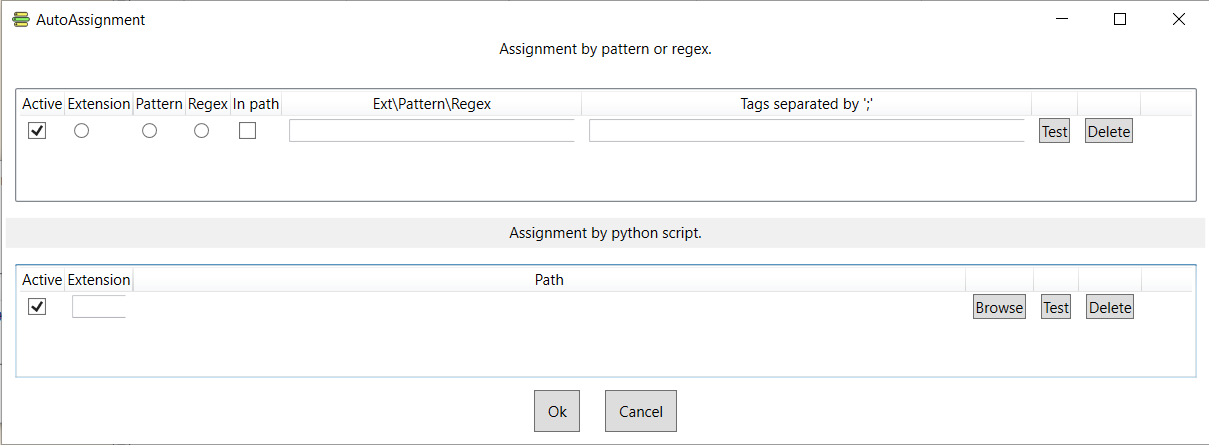The width and height of the screenshot is (1209, 445).
Task: Uncheck Active for the pattern rule row
Action: point(37,131)
